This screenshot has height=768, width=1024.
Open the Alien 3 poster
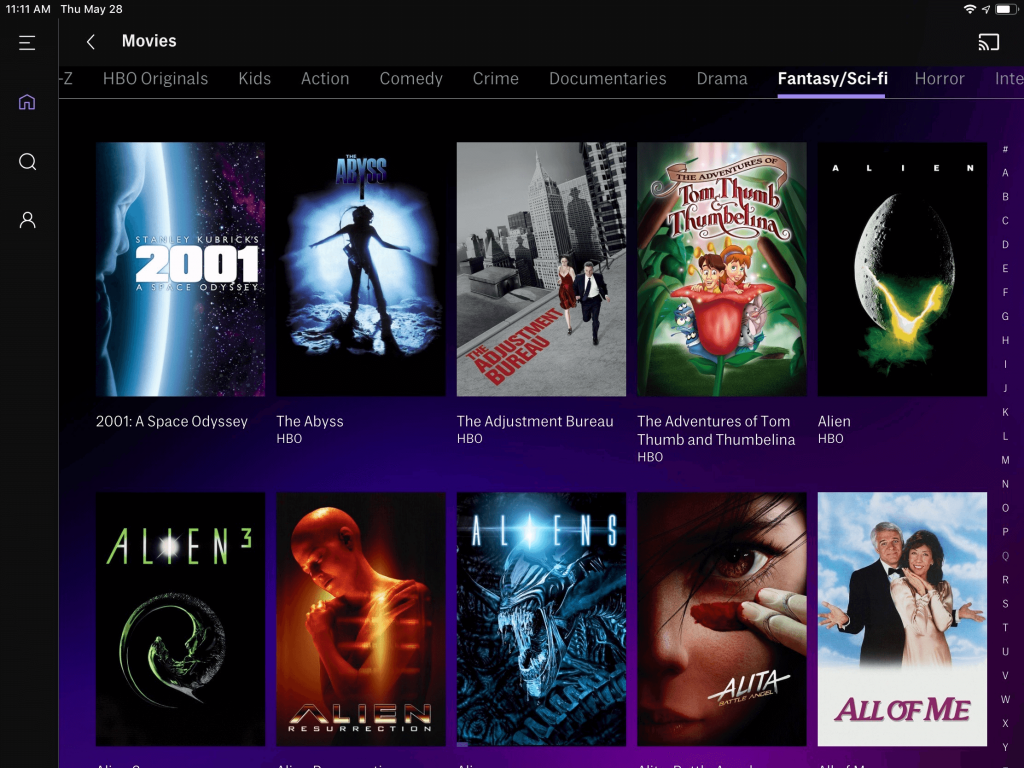(x=180, y=619)
